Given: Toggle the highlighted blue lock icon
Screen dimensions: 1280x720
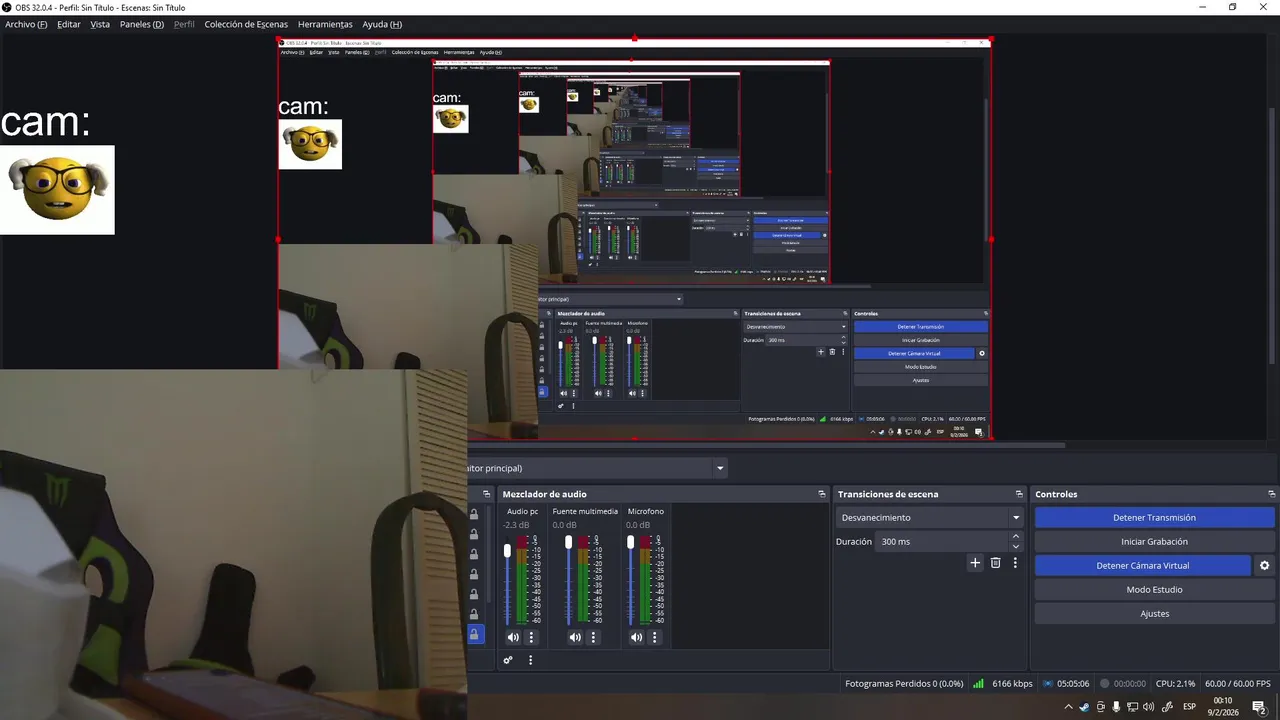Looking at the screenshot, I should tap(474, 634).
